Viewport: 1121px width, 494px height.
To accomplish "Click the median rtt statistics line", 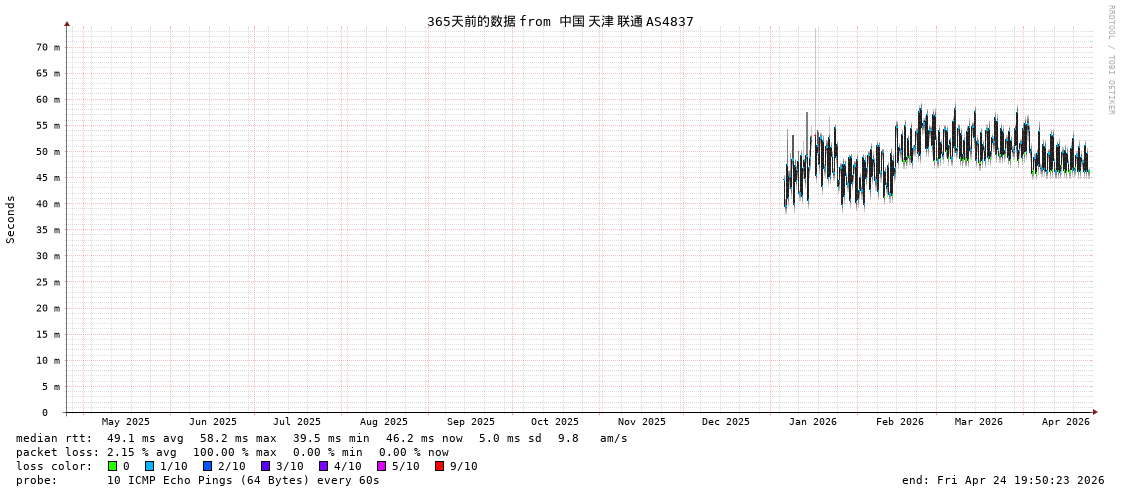I will 320,438.
